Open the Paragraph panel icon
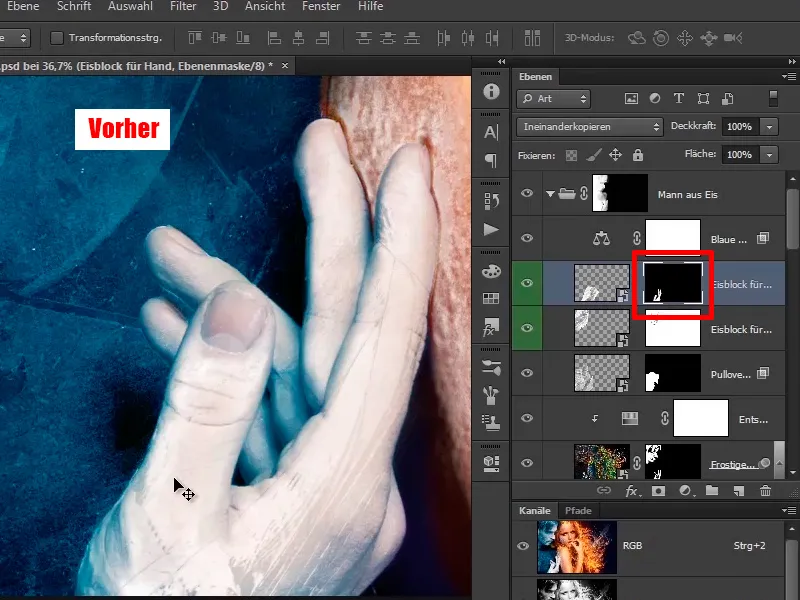800x600 pixels. click(x=491, y=161)
